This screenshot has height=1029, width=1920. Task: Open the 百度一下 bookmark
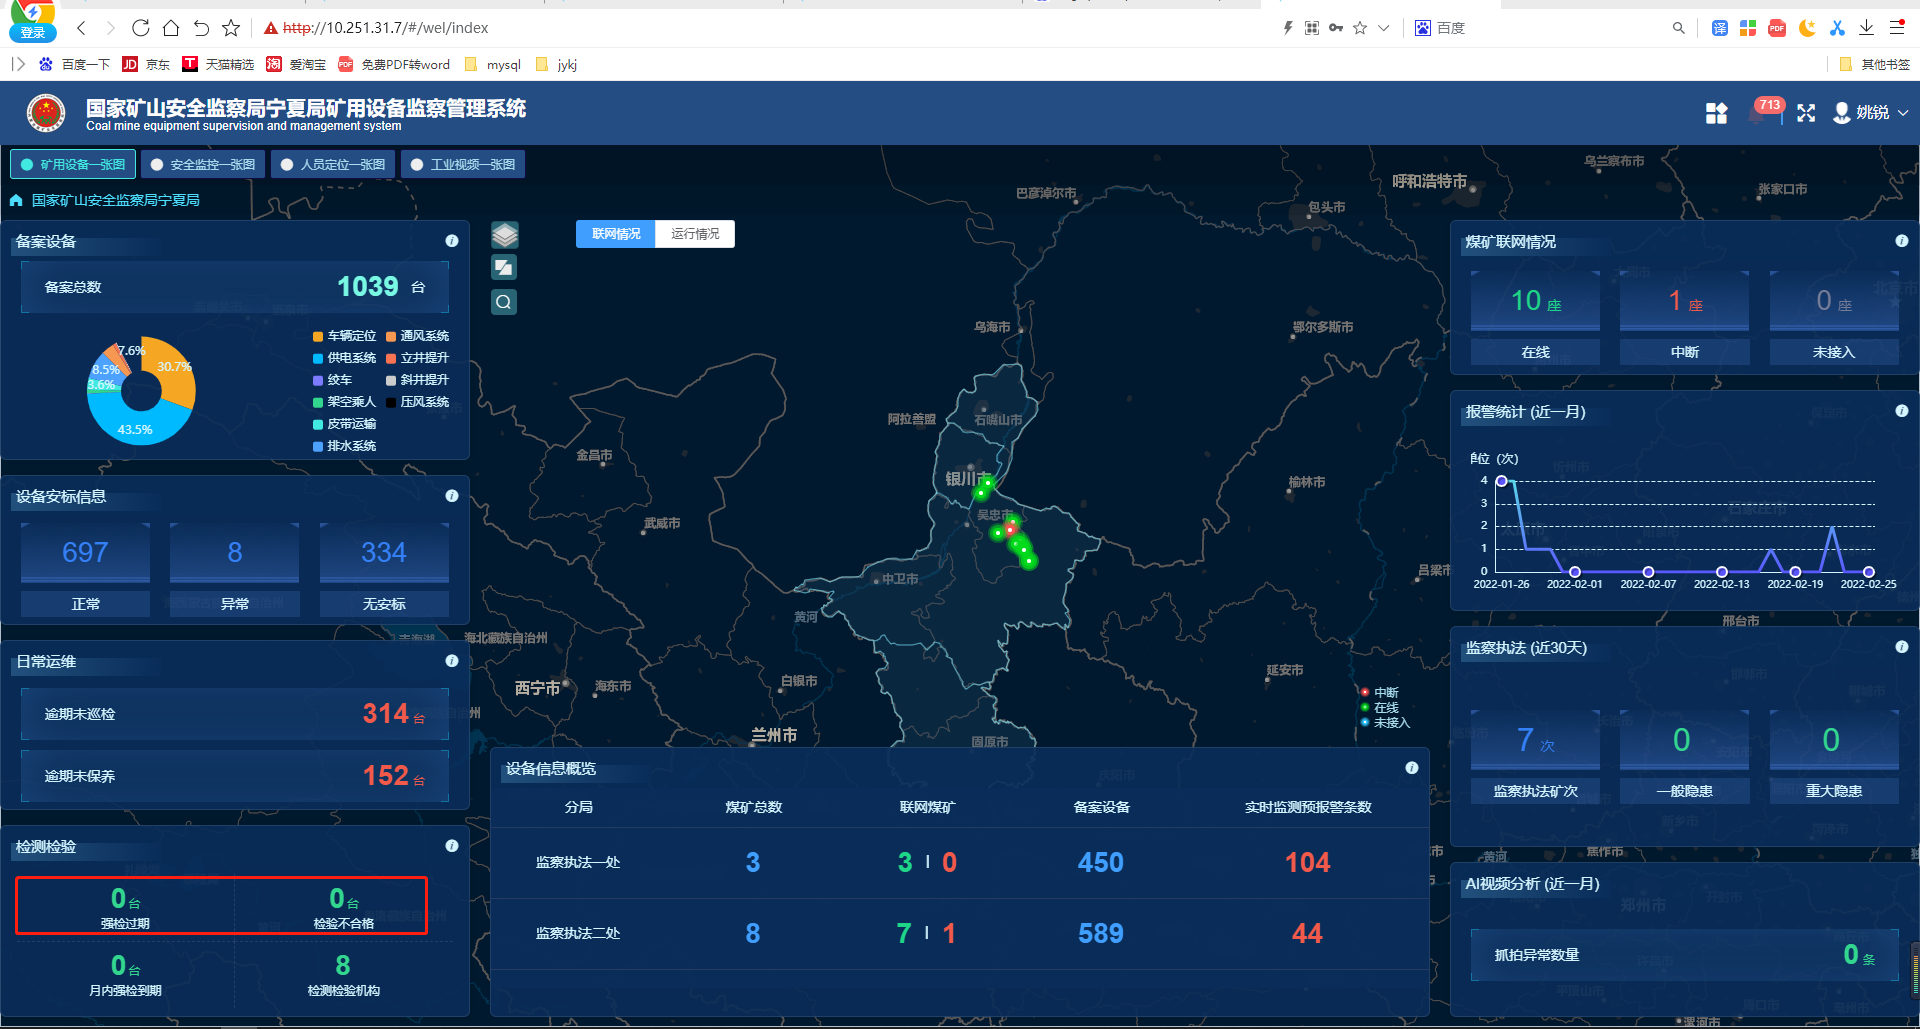[74, 64]
